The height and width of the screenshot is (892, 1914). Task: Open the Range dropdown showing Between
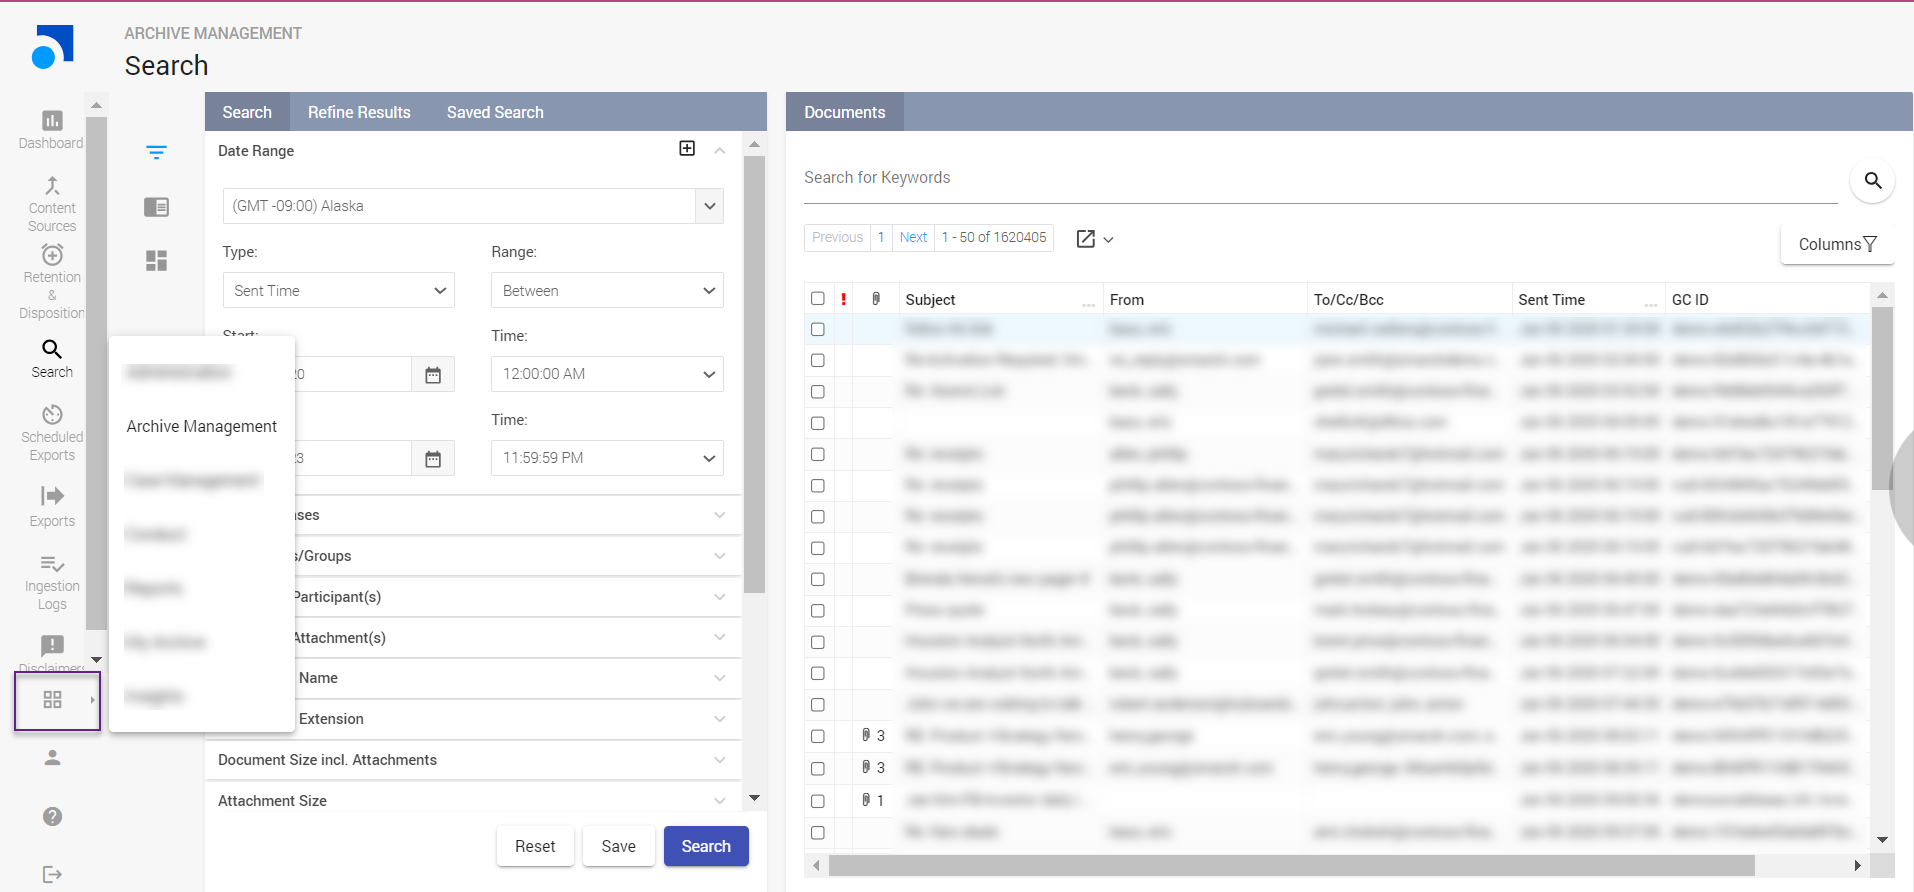click(x=607, y=290)
